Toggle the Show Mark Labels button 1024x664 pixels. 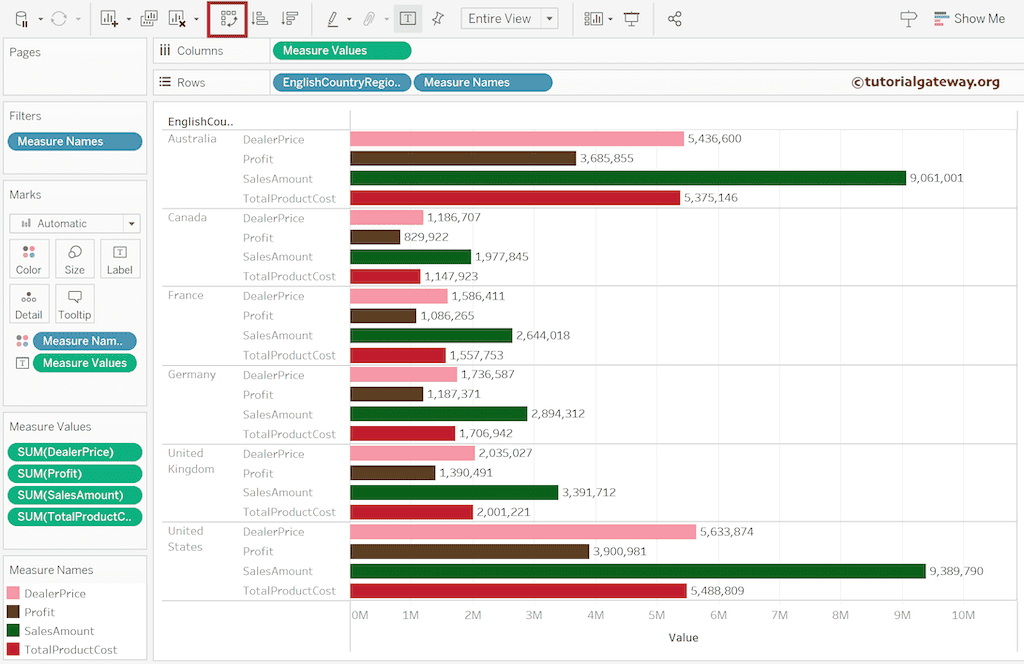click(x=407, y=19)
